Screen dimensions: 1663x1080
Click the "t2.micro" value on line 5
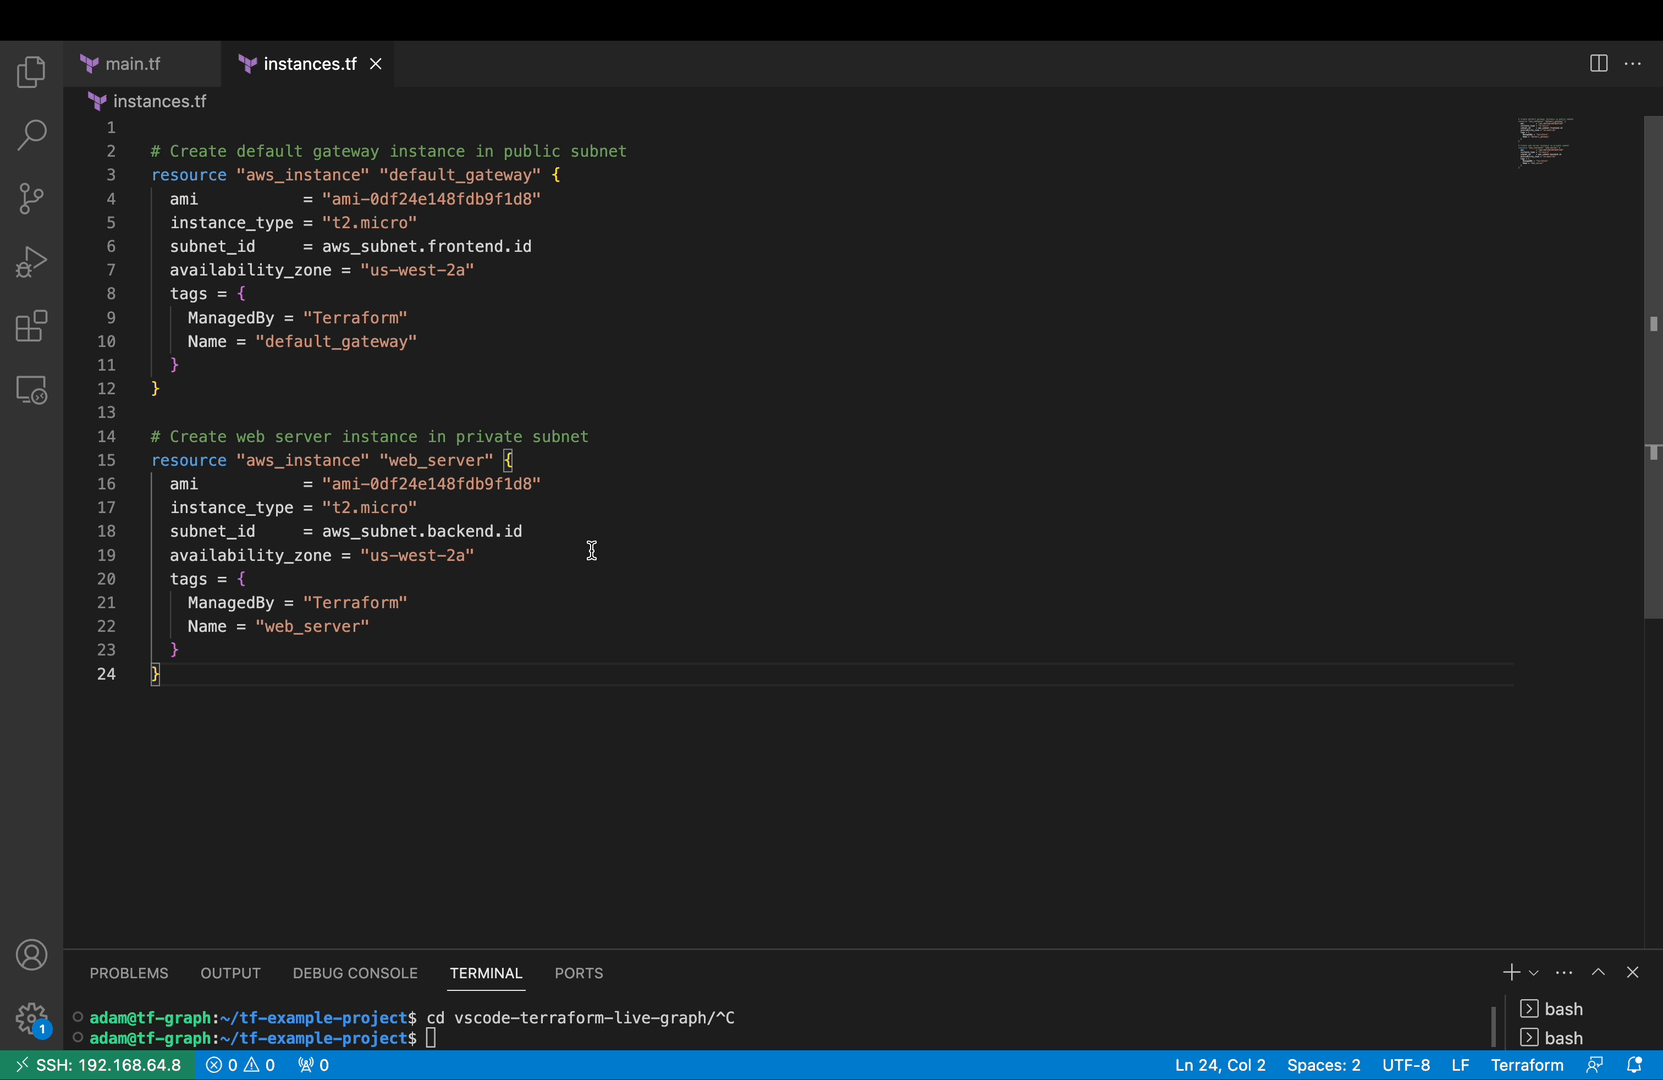(x=369, y=223)
